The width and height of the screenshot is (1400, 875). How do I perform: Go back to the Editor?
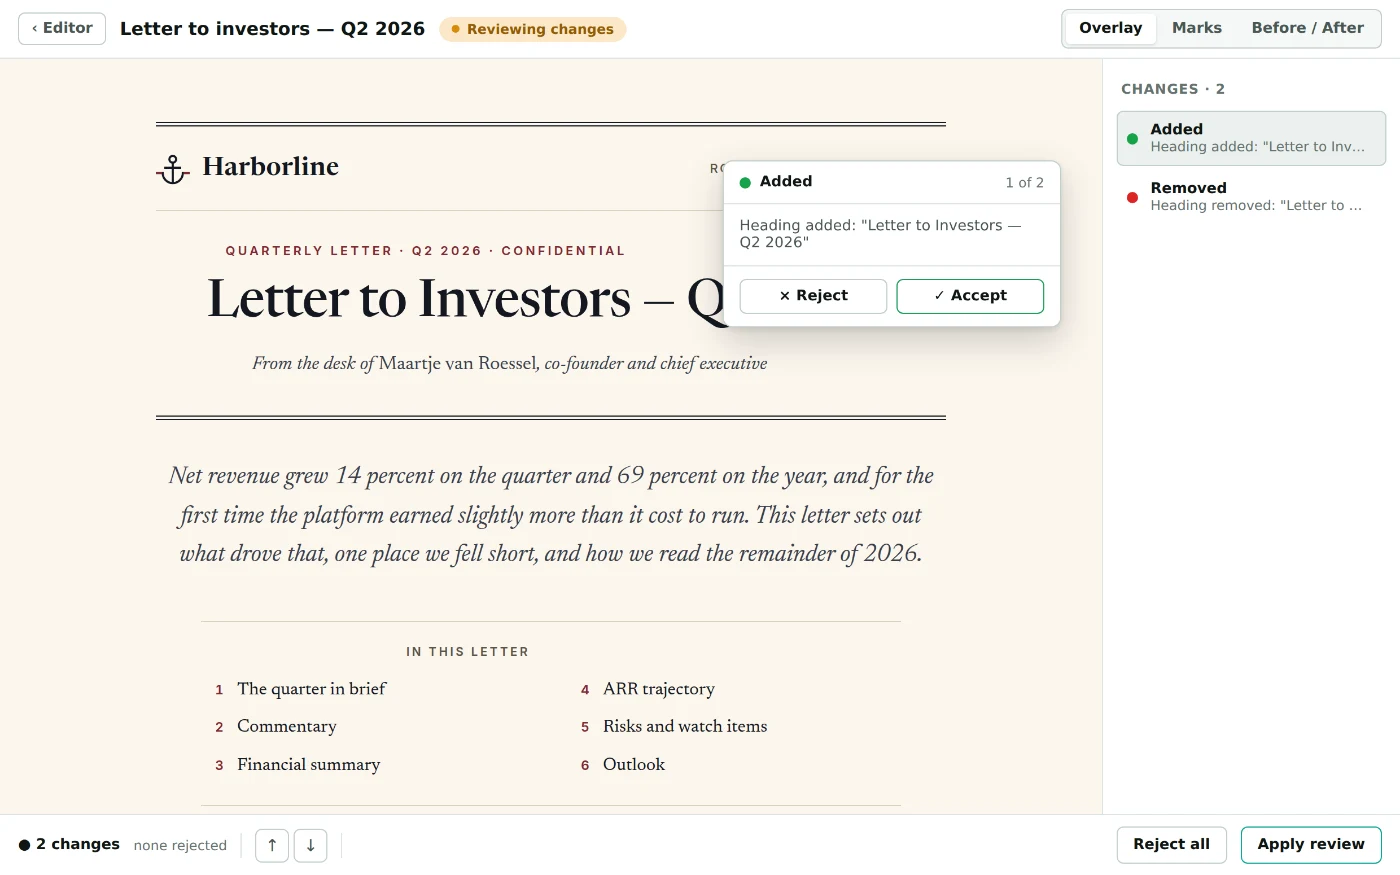[x=62, y=28]
